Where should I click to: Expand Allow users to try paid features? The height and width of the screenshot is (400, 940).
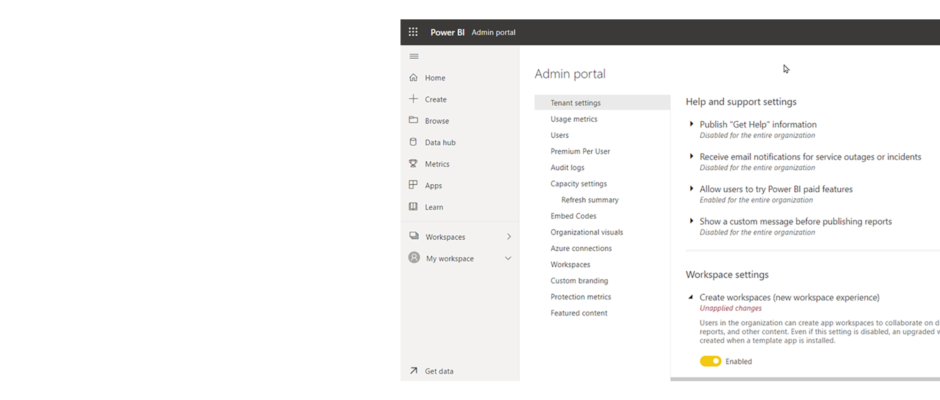[x=692, y=188]
